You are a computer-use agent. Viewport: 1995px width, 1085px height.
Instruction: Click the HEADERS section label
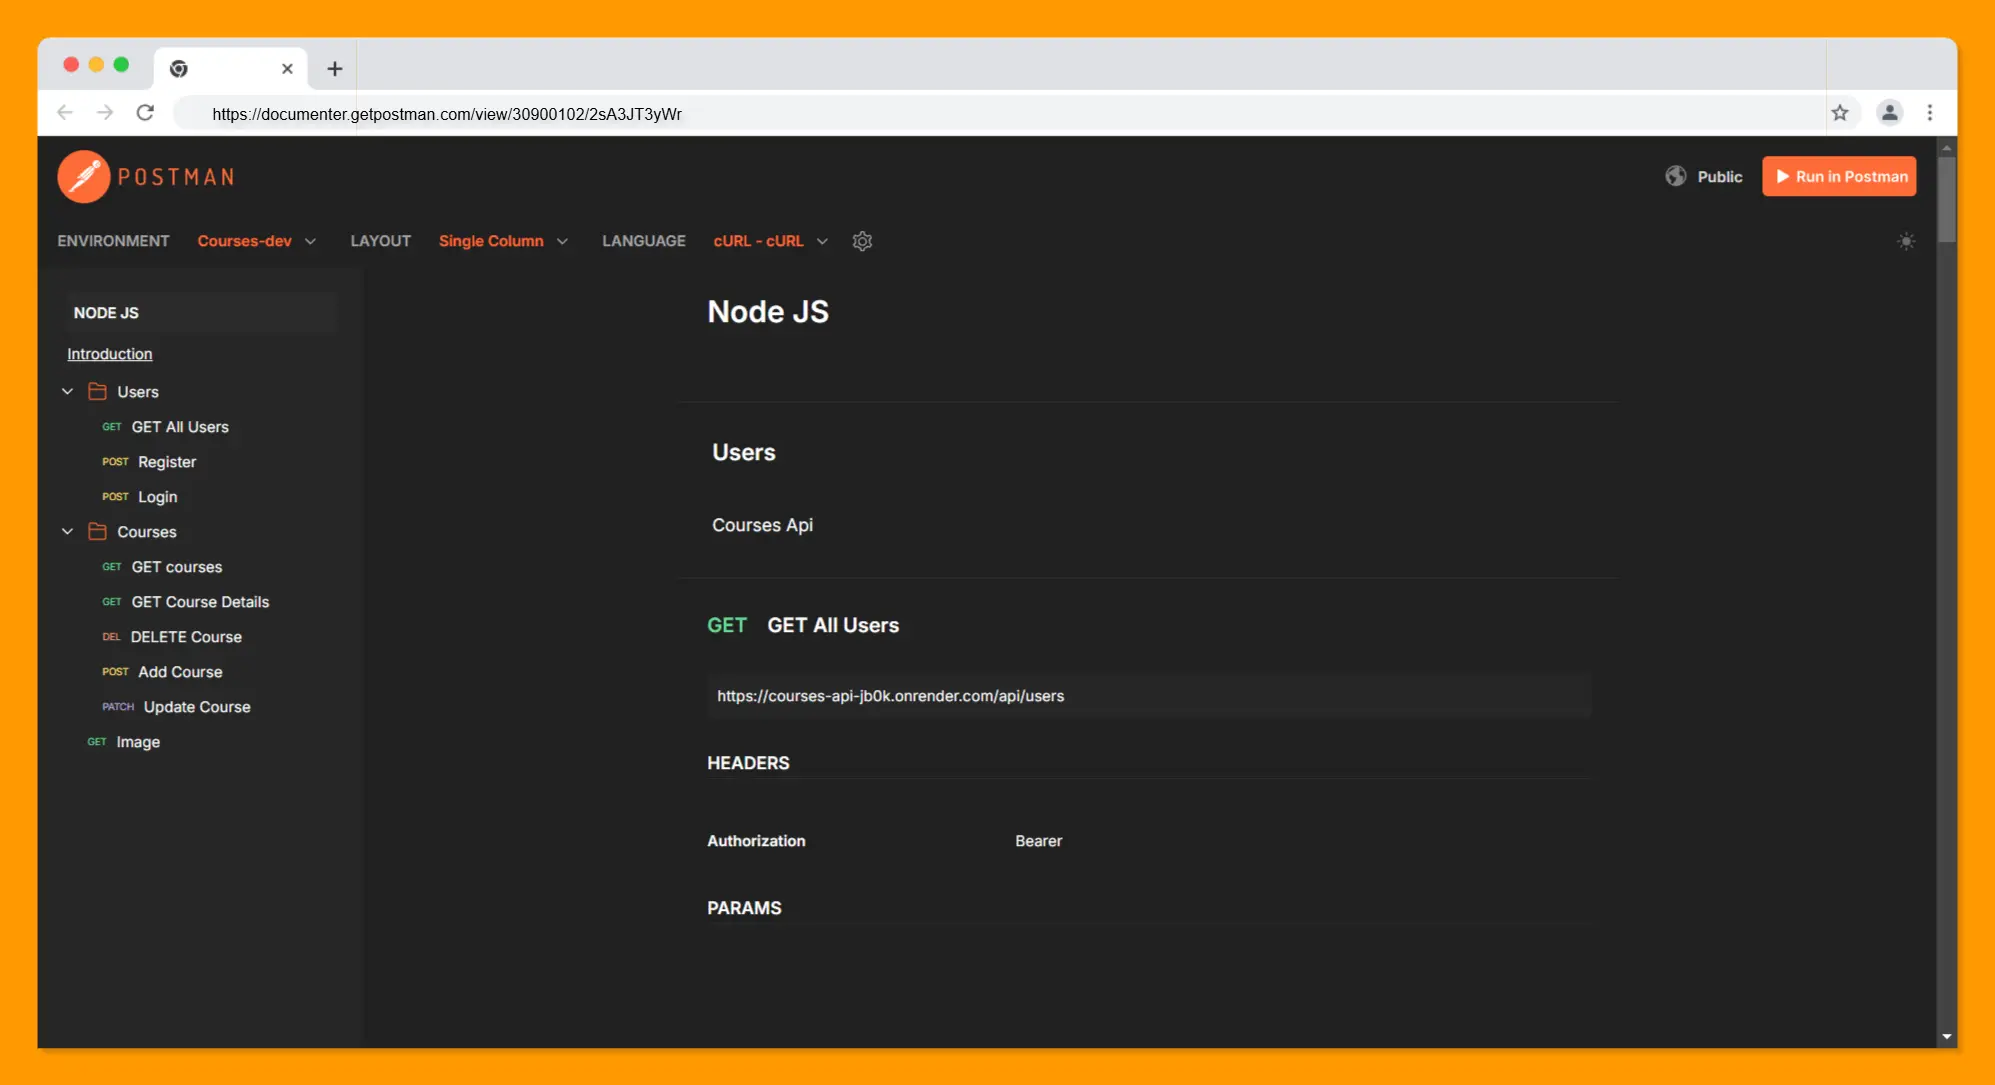click(748, 763)
